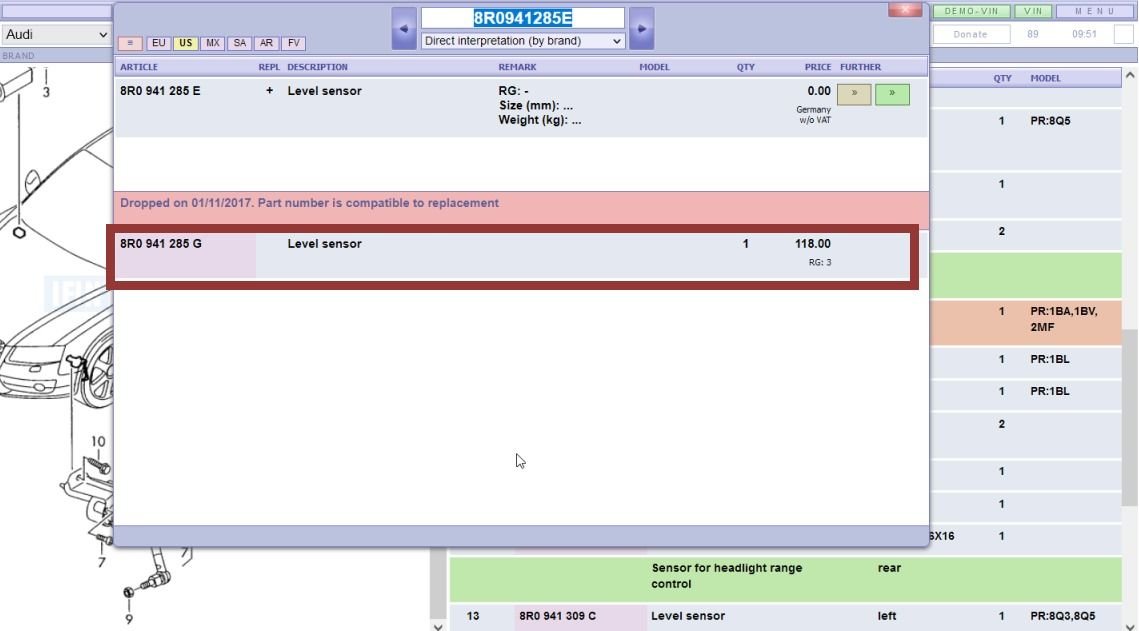Click the Donate button
The width and height of the screenshot is (1139, 631).
pyautogui.click(x=971, y=33)
